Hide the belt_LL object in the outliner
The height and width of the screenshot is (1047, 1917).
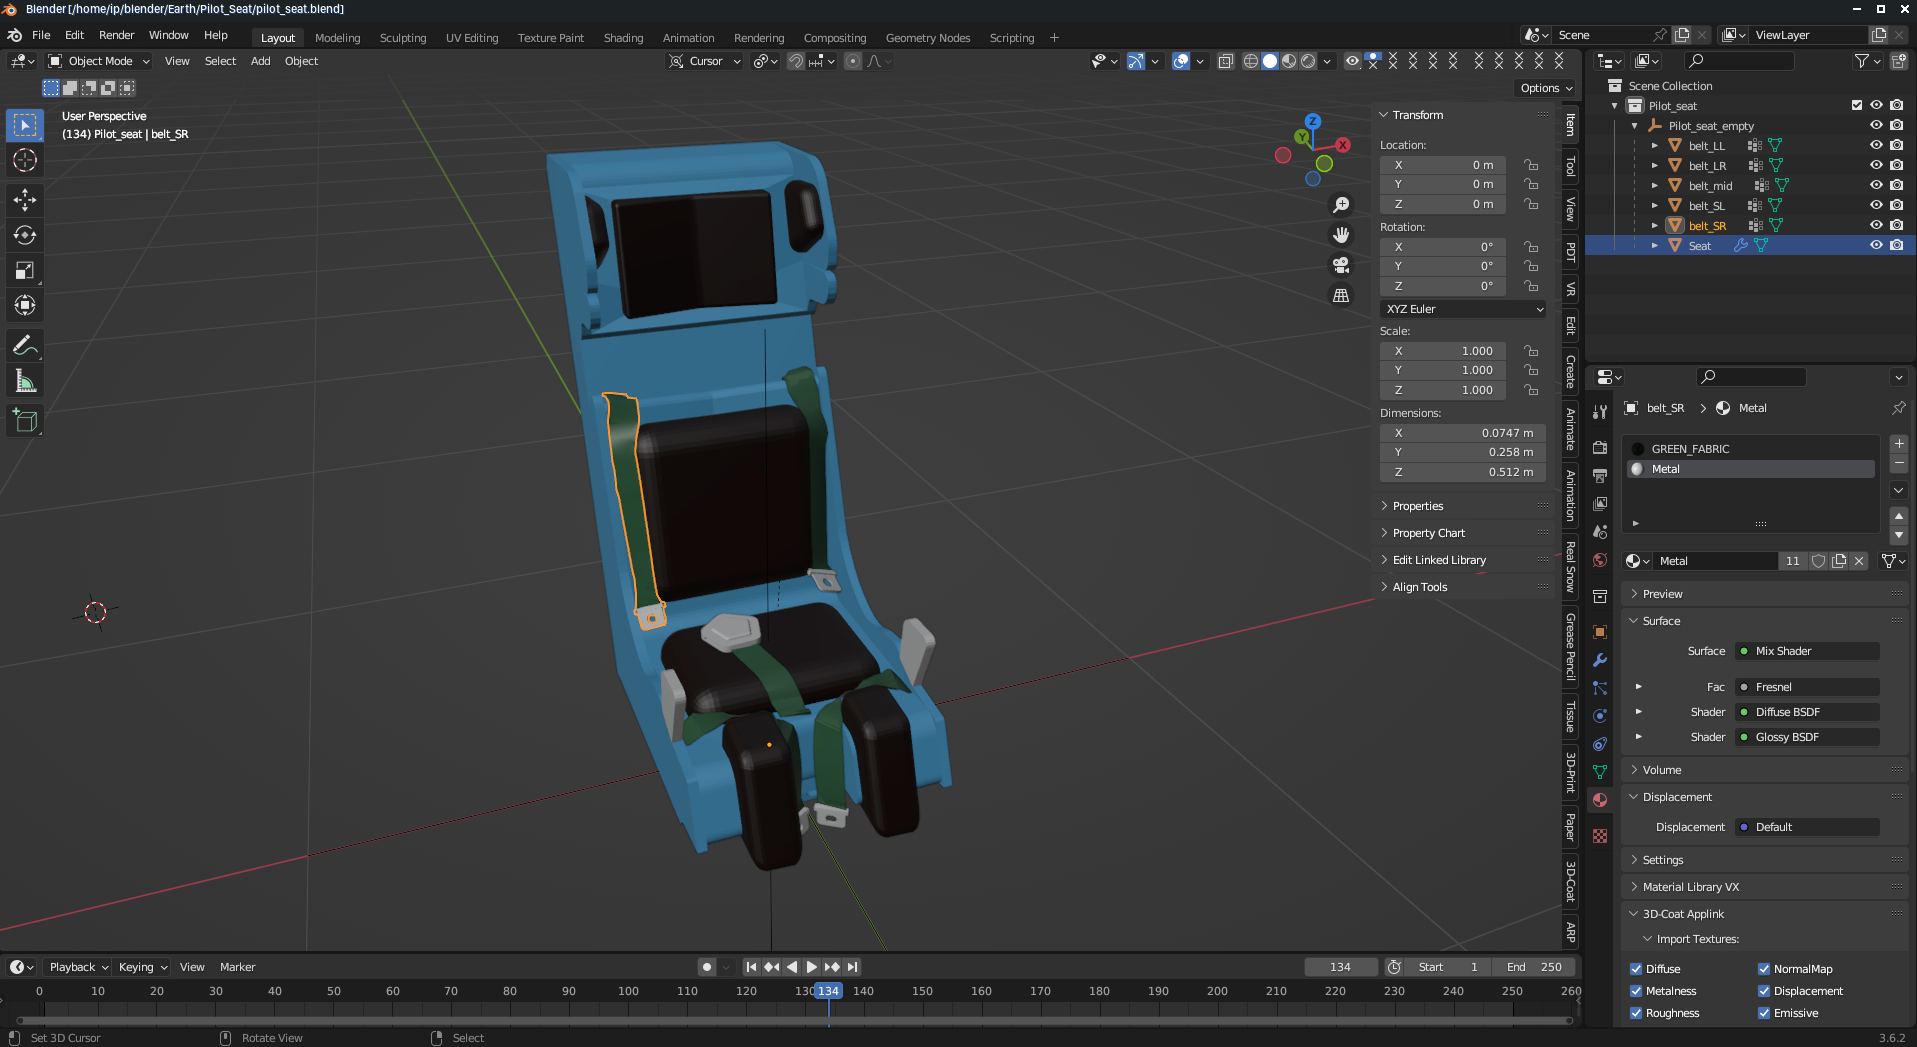tap(1875, 145)
